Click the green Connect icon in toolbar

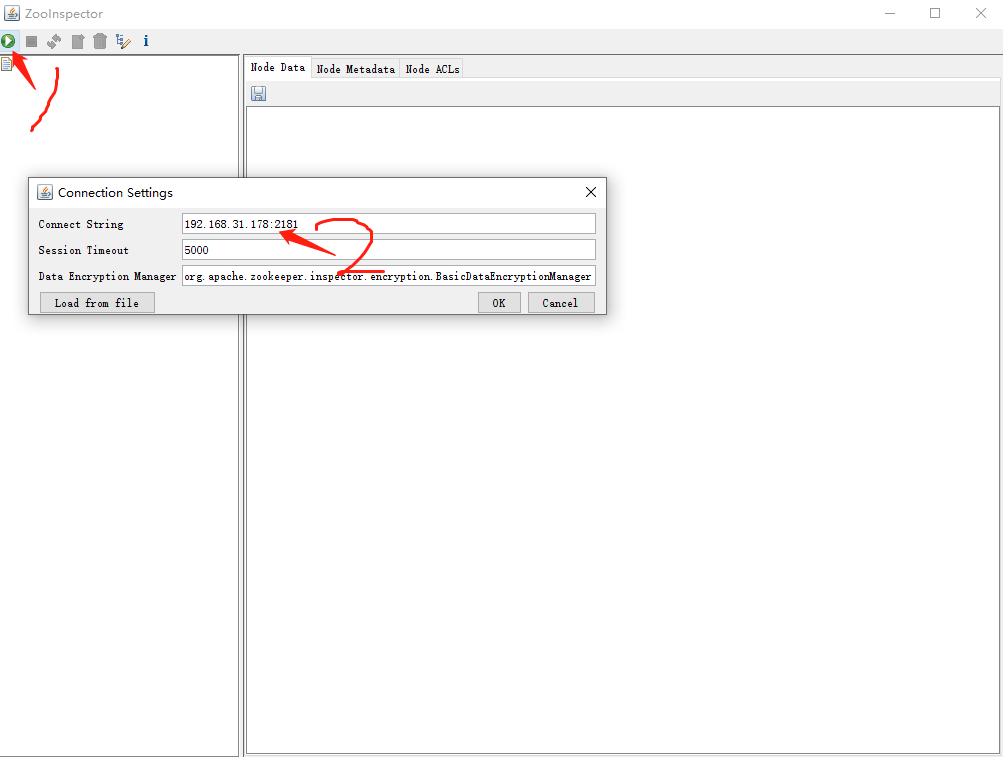pyautogui.click(x=8, y=41)
